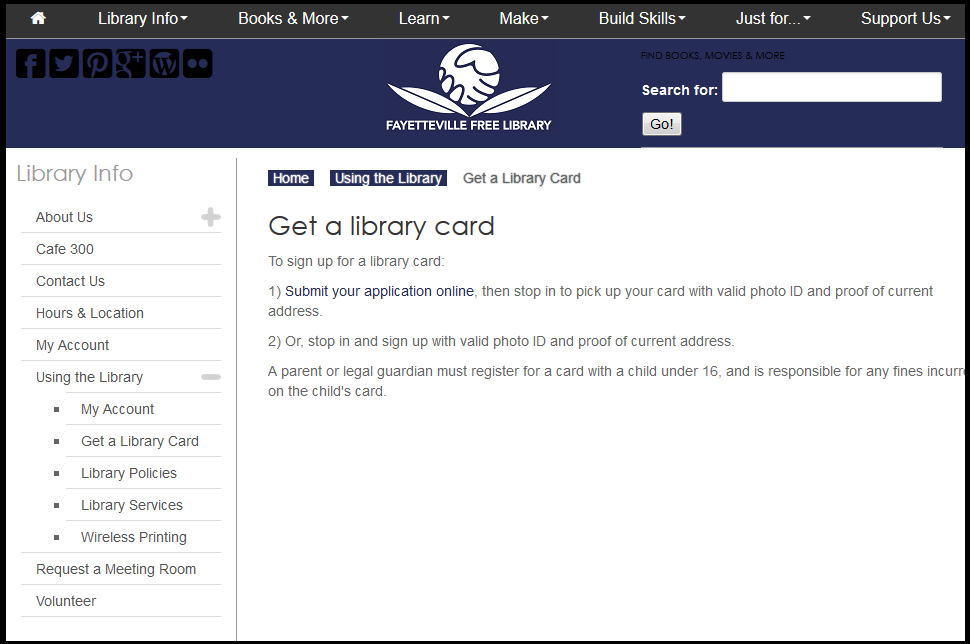
Task: Select the Support Us menu item
Action: coord(905,18)
